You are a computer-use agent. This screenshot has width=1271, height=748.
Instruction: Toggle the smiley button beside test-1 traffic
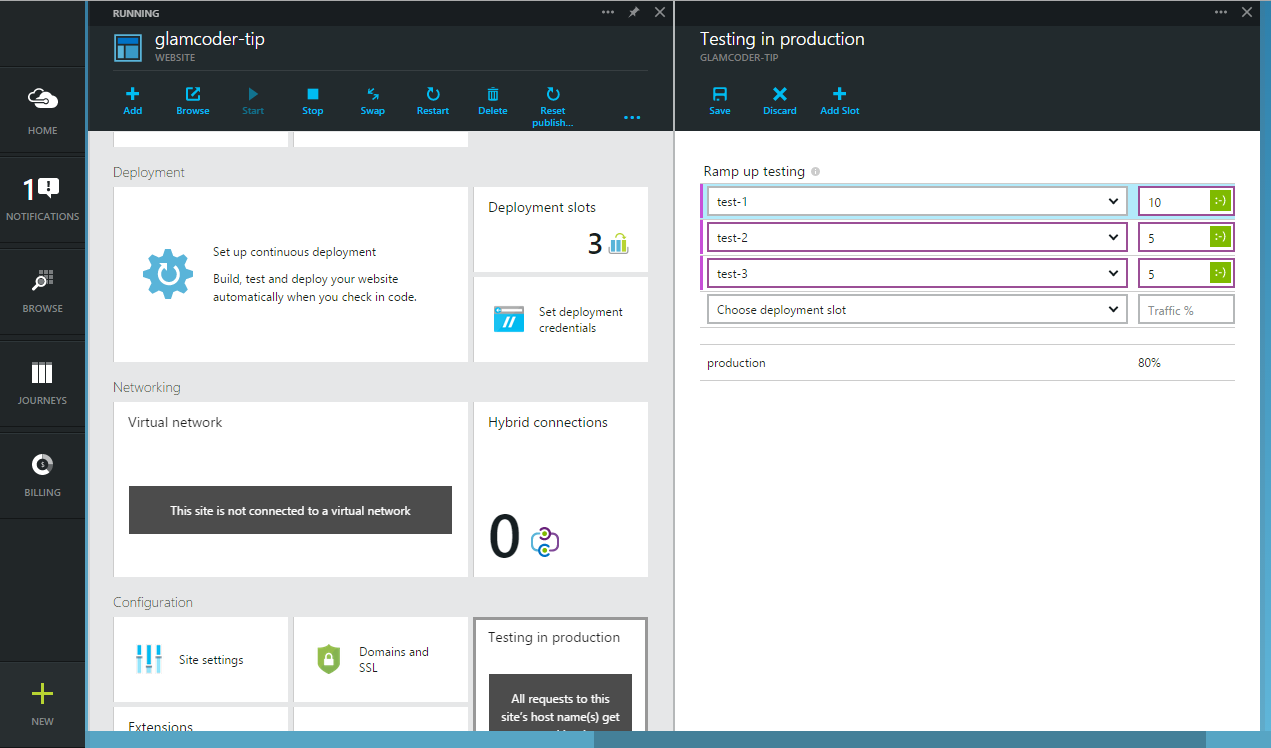(1219, 201)
